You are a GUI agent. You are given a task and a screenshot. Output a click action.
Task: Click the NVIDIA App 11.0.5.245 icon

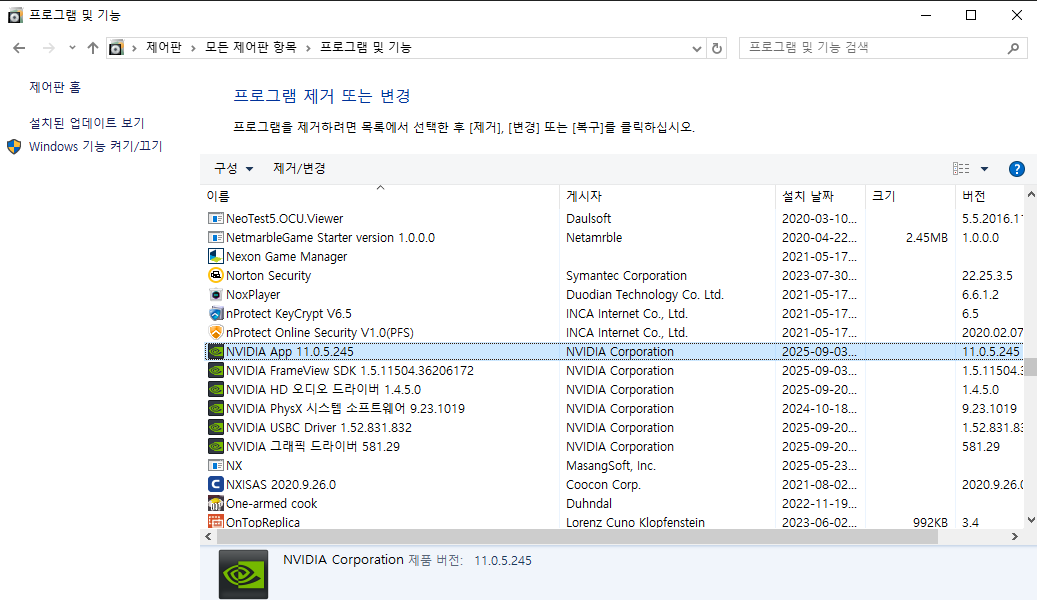click(x=215, y=351)
